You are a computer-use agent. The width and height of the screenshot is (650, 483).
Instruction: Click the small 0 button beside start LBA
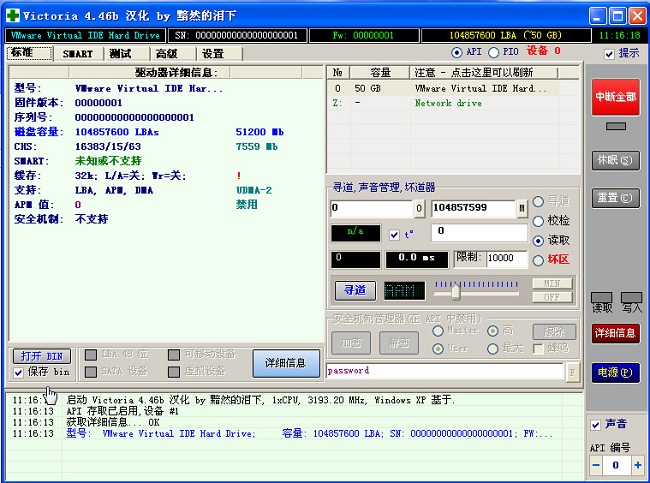pos(419,208)
